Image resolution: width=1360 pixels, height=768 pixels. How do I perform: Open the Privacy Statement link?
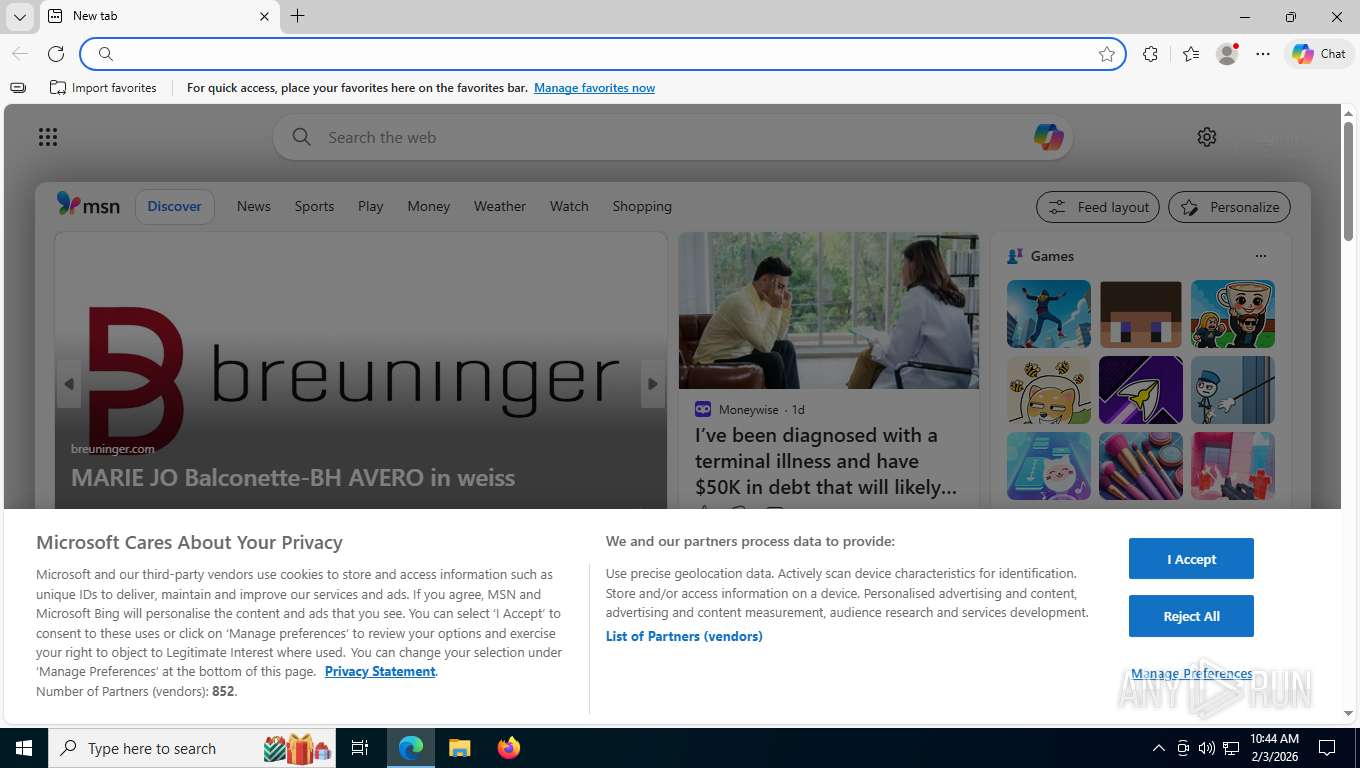(x=380, y=671)
